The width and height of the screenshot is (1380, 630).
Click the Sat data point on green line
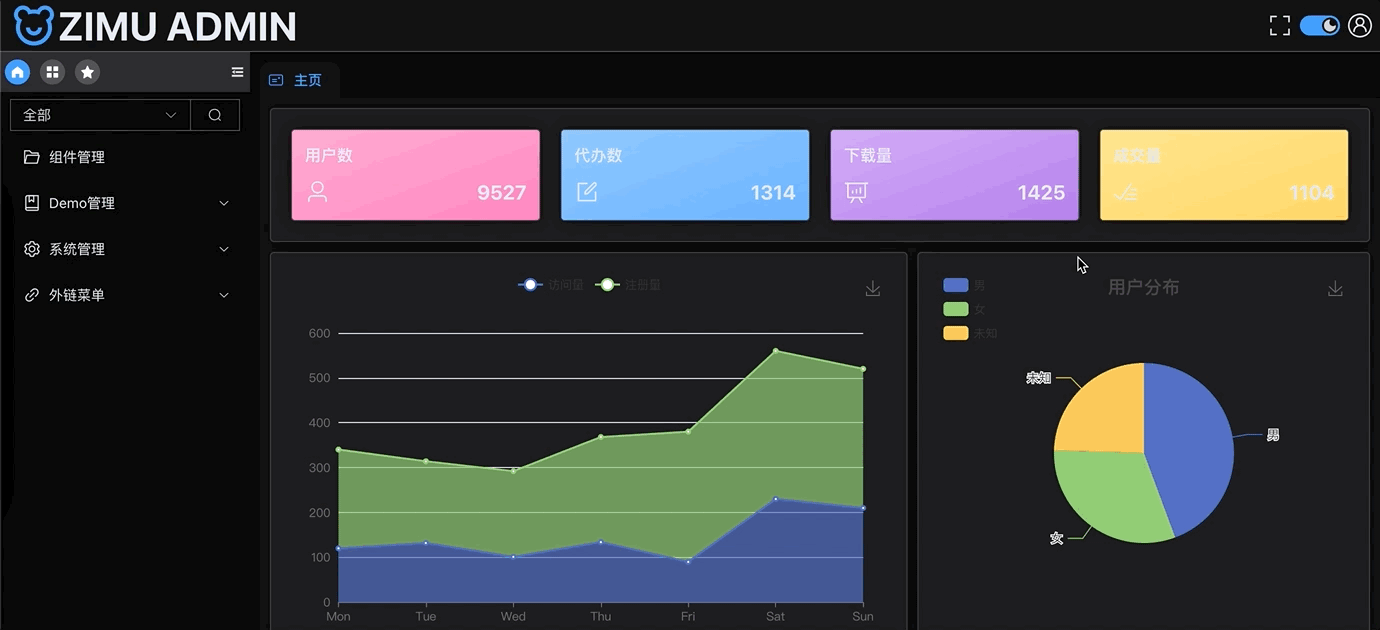775,351
